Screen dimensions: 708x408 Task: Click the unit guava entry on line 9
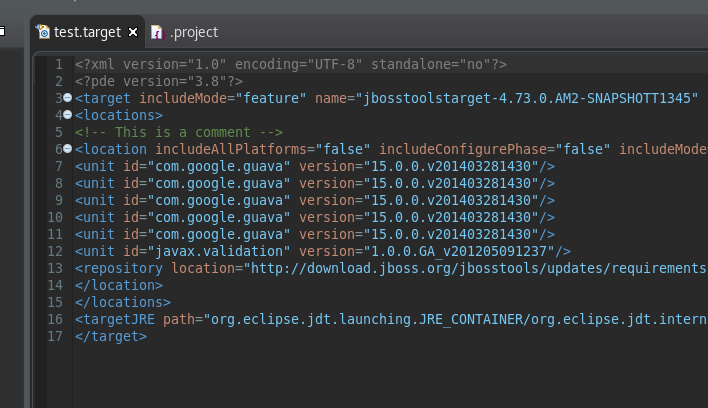(315, 200)
